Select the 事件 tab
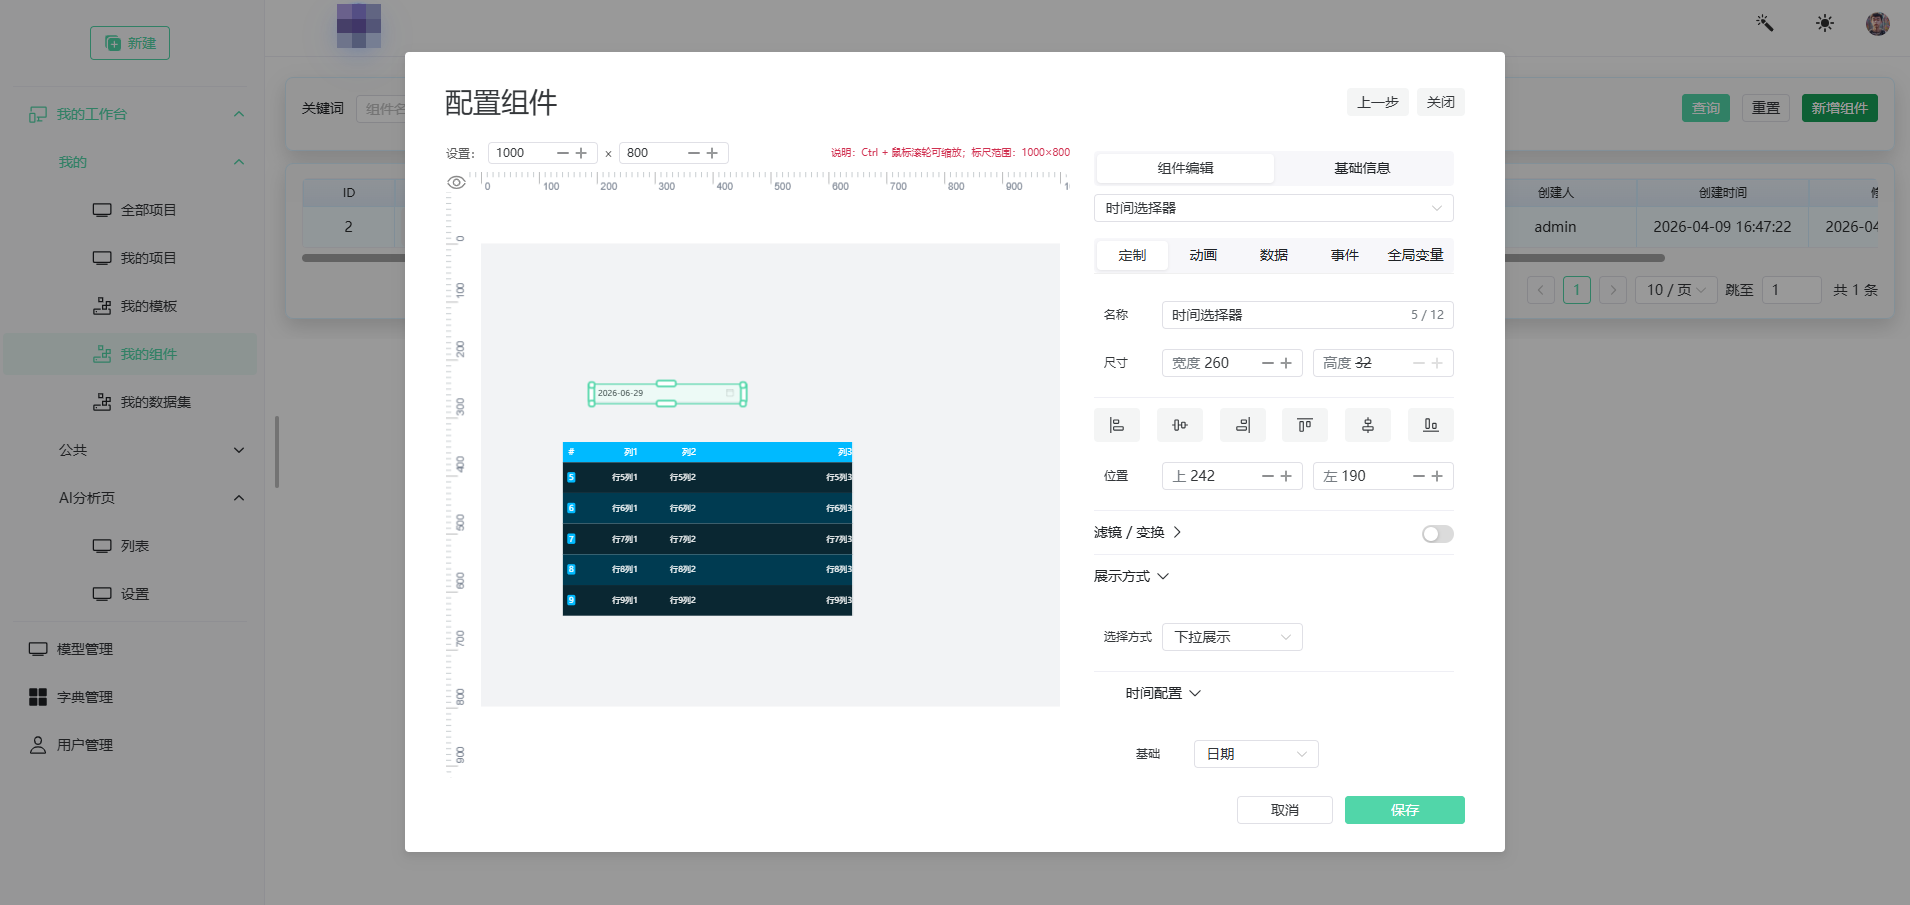The width and height of the screenshot is (1910, 905). pos(1345,255)
